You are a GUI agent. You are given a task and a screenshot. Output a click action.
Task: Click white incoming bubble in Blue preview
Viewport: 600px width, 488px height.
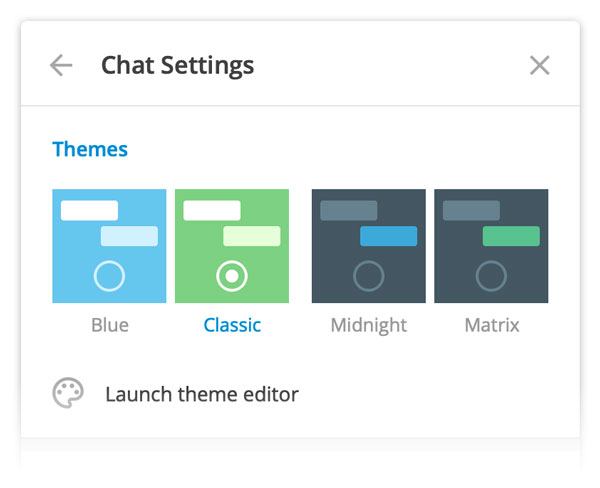(89, 210)
